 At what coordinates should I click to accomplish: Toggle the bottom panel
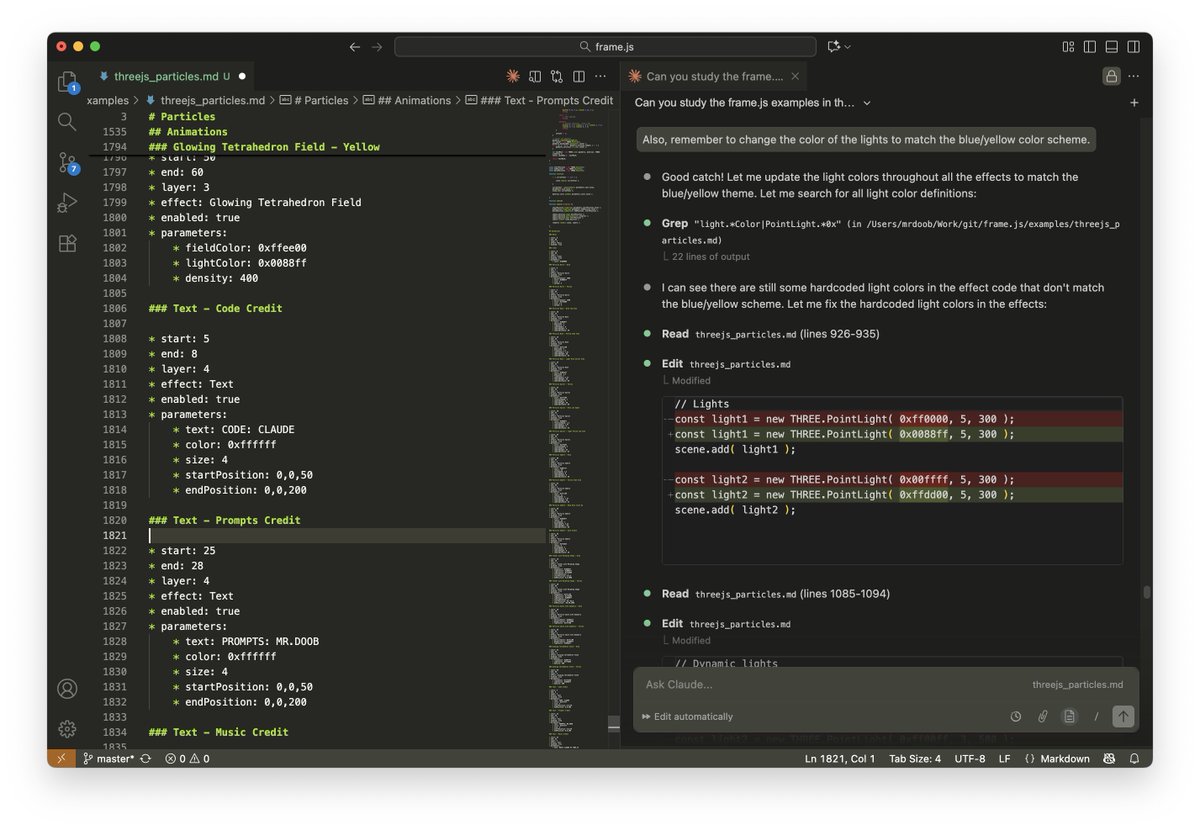[x=1112, y=47]
